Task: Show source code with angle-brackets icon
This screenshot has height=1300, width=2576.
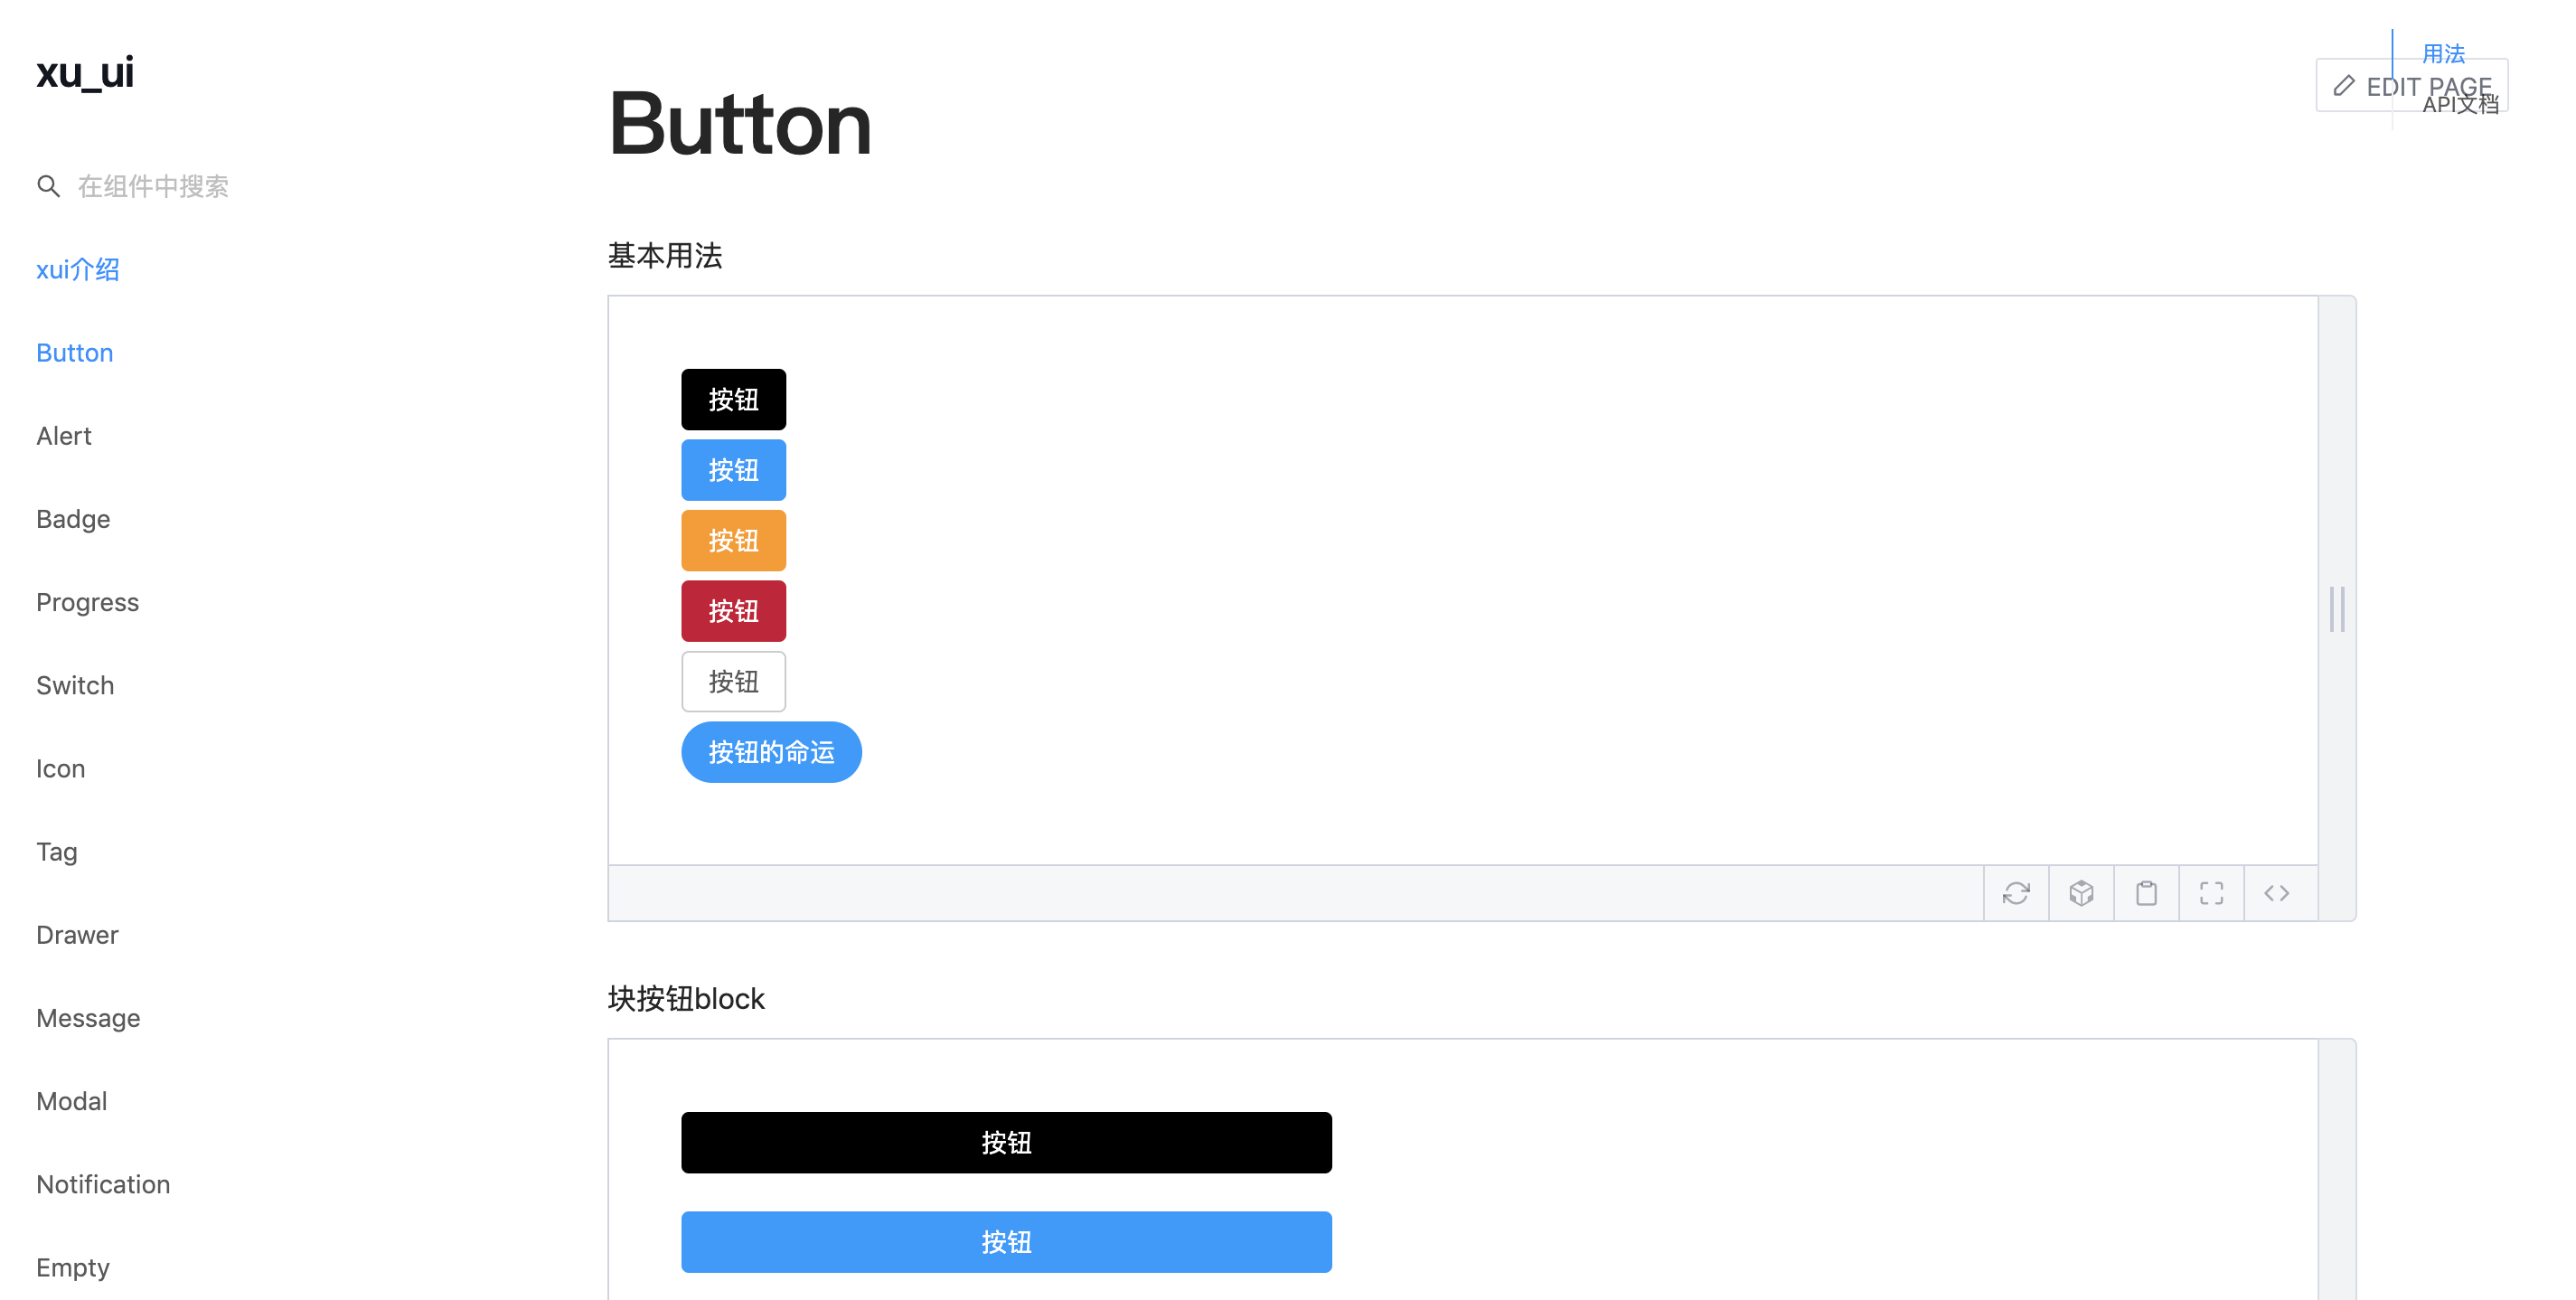Action: (2276, 893)
